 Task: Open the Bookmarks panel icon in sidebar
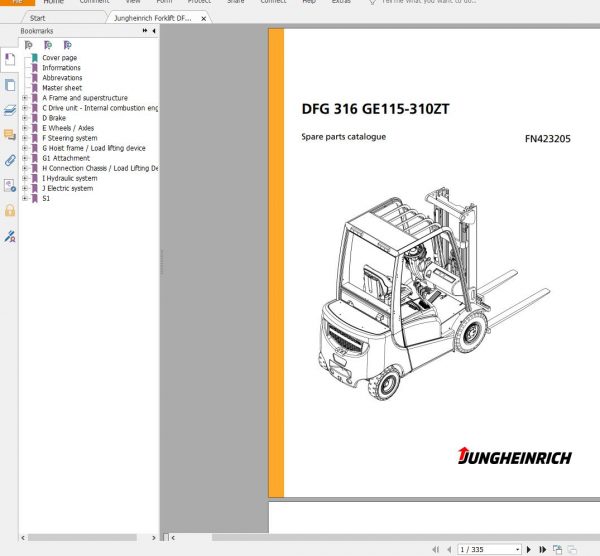click(x=9, y=59)
